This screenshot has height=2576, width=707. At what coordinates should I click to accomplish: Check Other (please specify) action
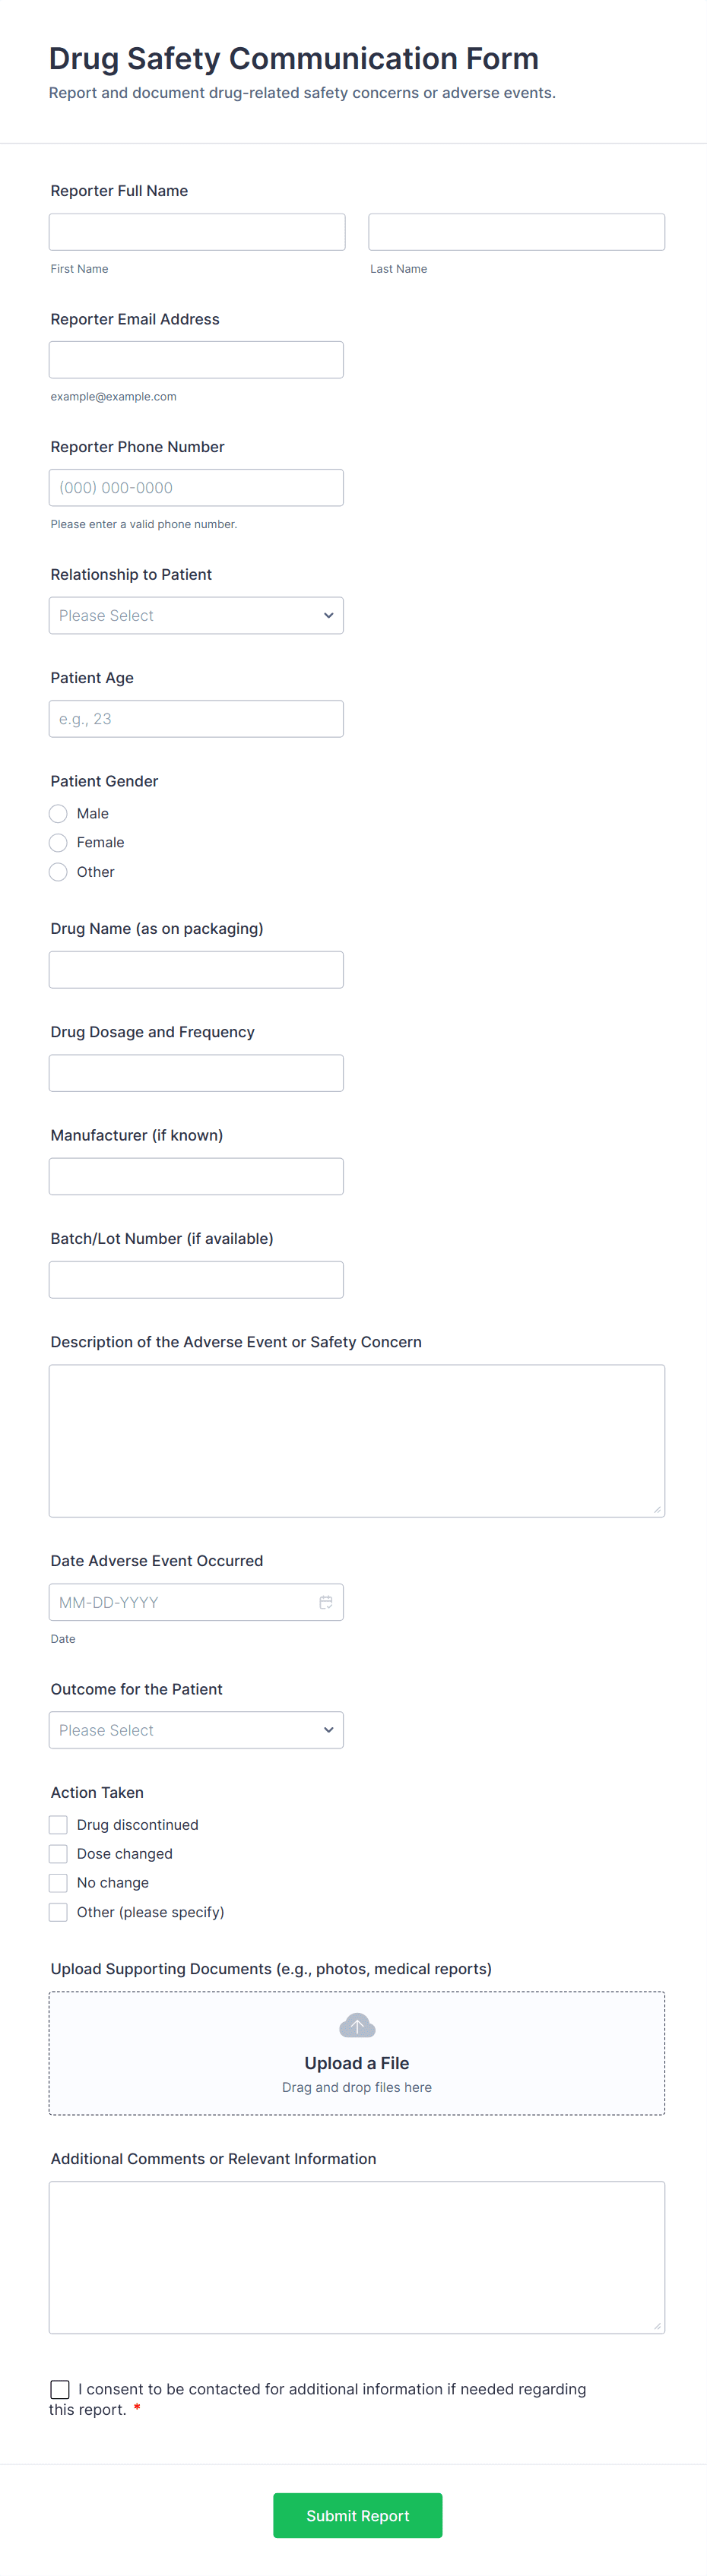[x=59, y=1912]
